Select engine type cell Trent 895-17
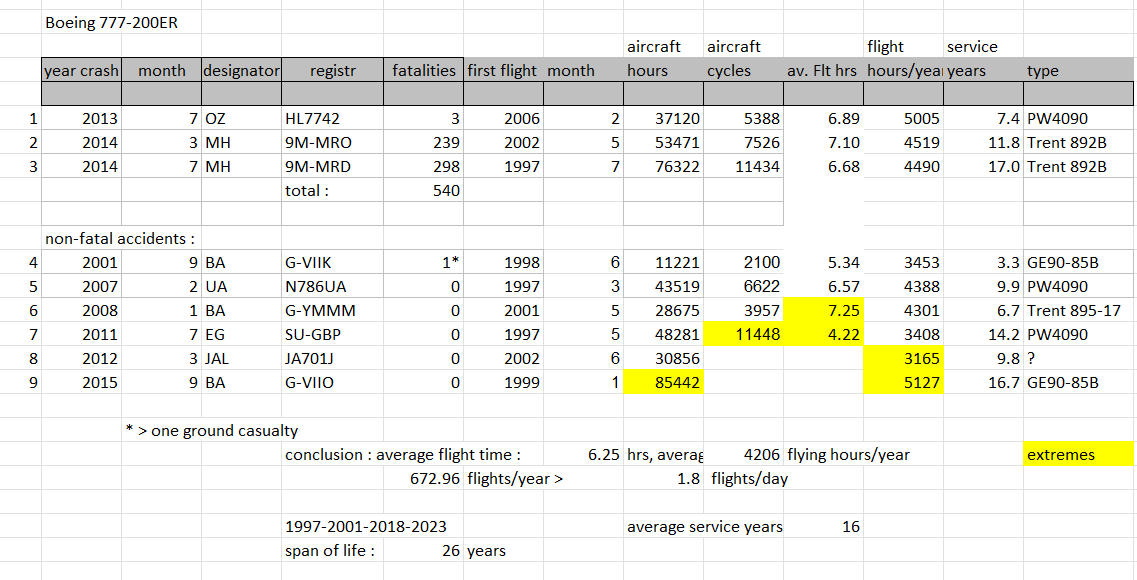Image resolution: width=1137 pixels, height=580 pixels. tap(1080, 310)
